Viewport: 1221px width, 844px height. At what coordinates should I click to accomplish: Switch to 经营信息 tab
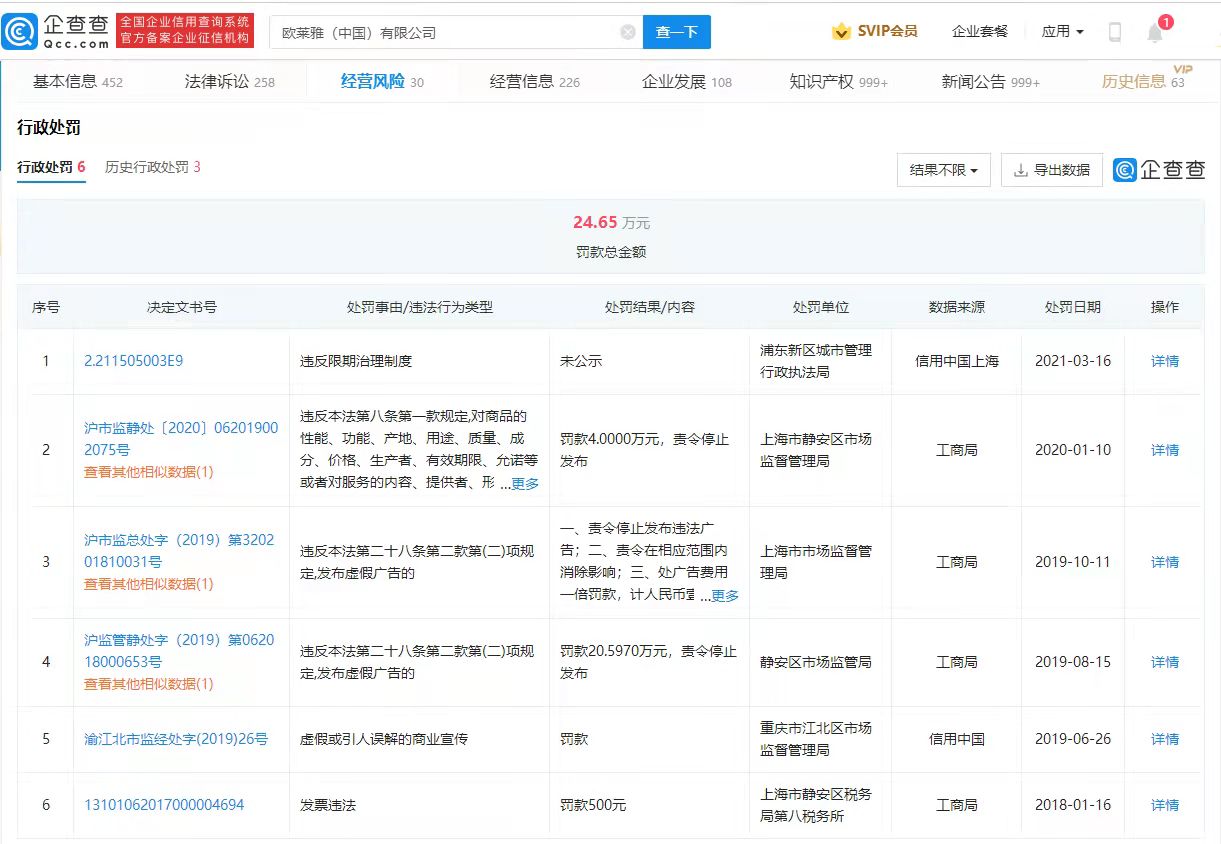click(x=535, y=82)
